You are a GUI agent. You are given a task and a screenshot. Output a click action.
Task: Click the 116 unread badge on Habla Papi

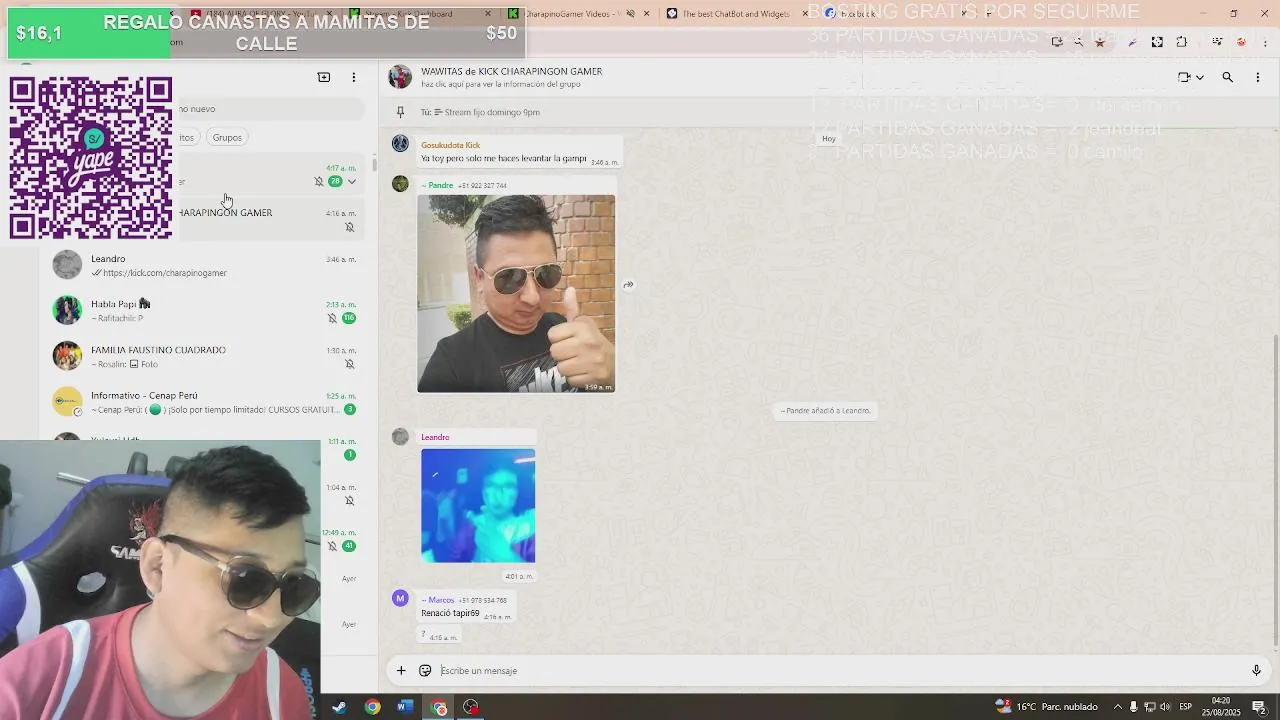click(349, 318)
